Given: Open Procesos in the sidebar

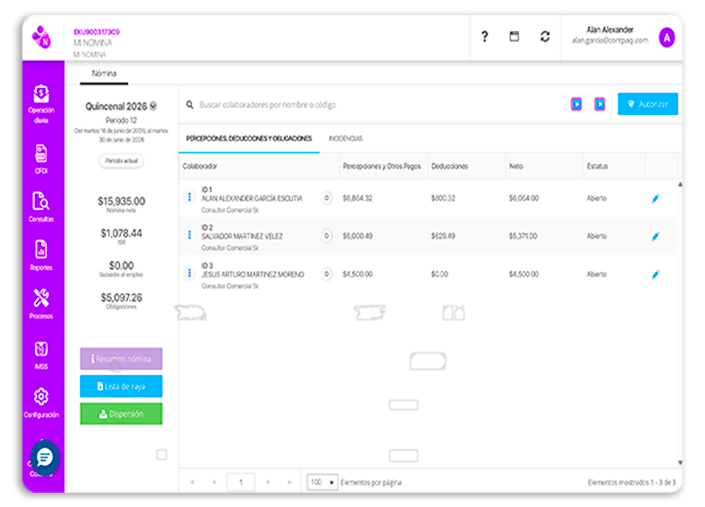Looking at the screenshot, I should pyautogui.click(x=41, y=304).
